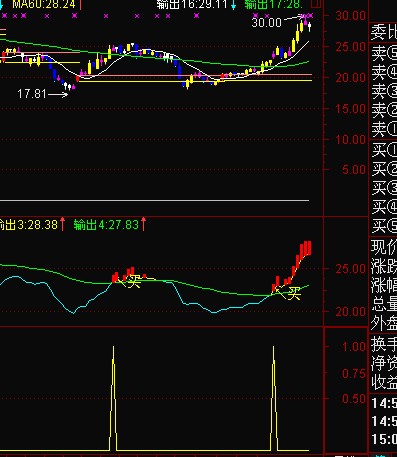Click the MA60:28.24 indicator label
The height and width of the screenshot is (457, 397).
click(44, 4)
